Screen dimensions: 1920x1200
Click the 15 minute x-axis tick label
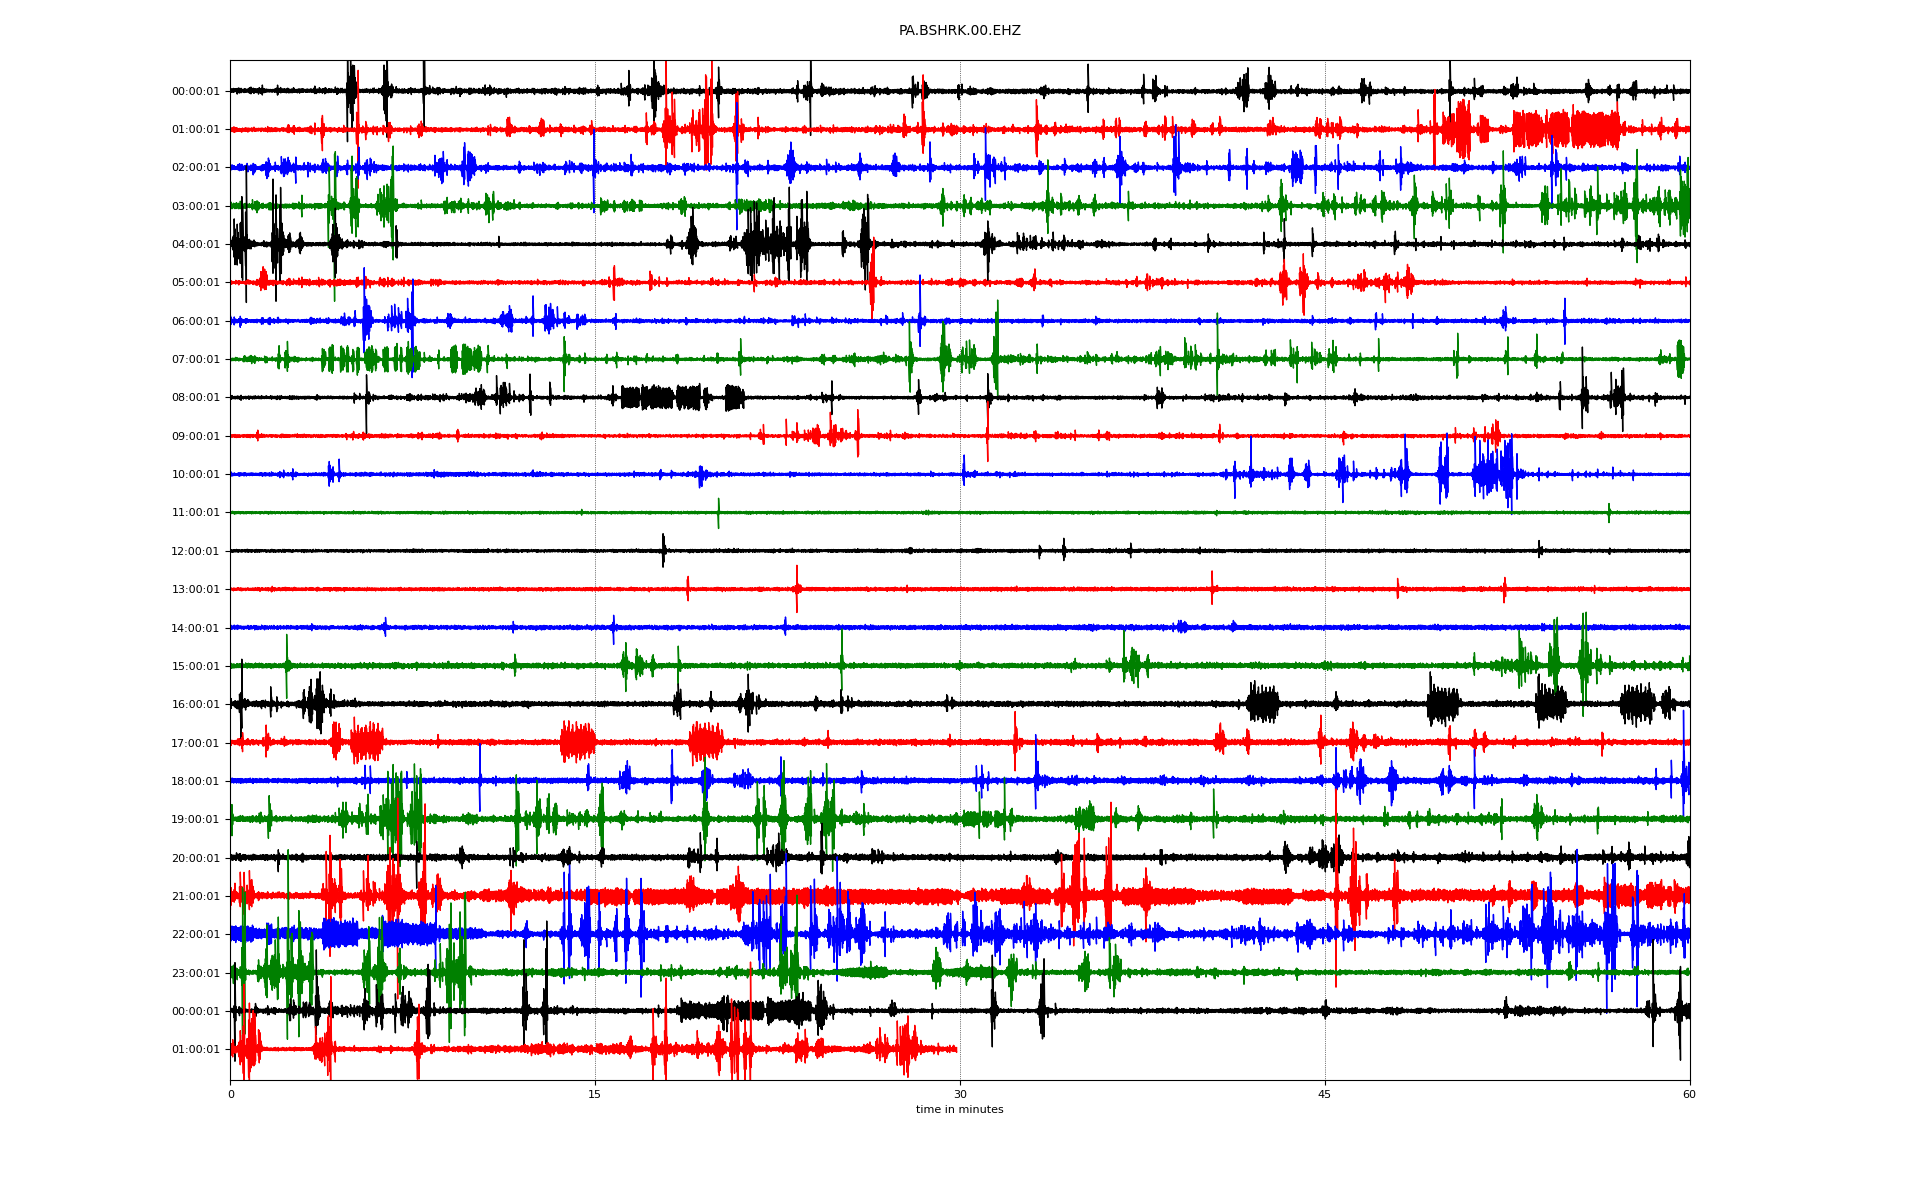click(595, 1094)
